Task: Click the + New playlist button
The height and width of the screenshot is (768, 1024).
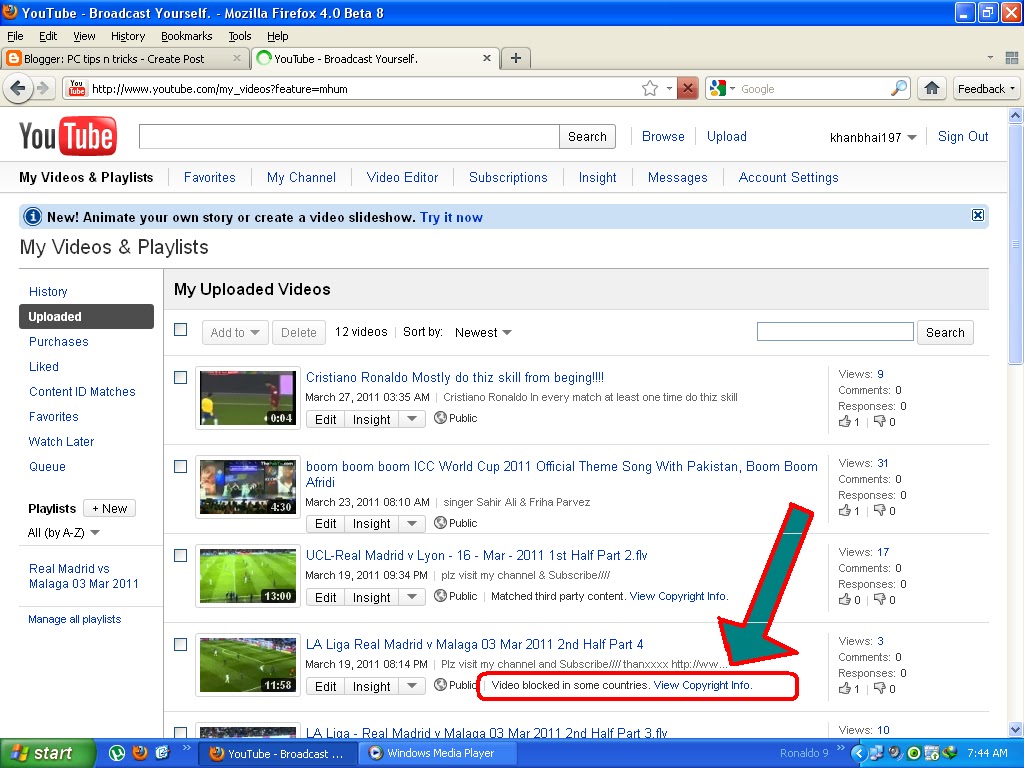Action: point(110,508)
